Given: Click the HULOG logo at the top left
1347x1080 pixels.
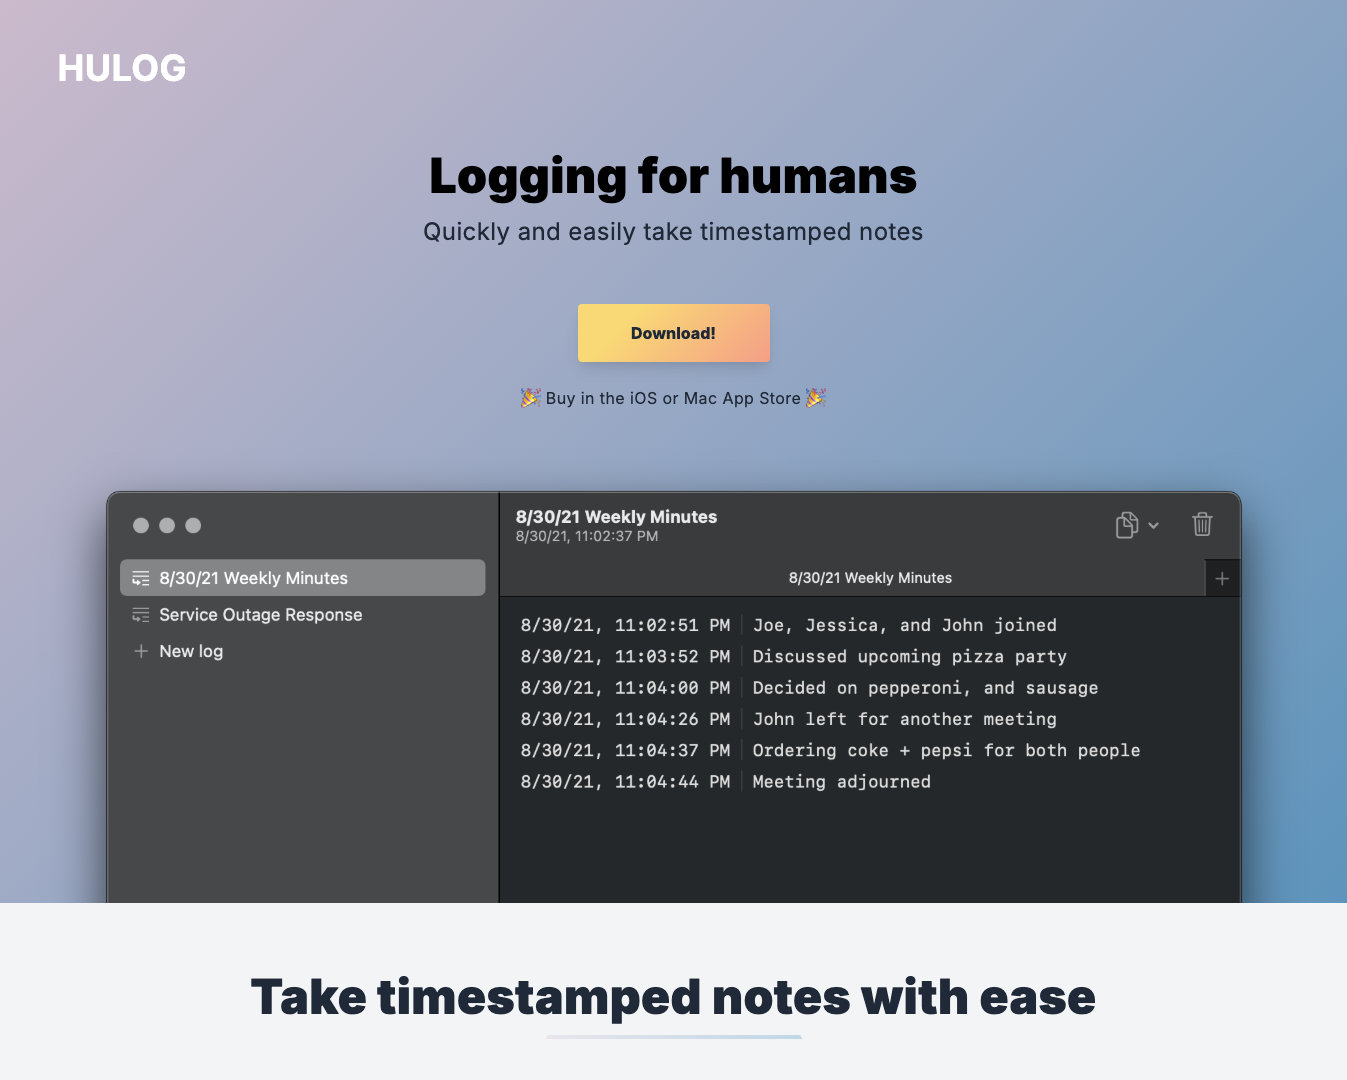Looking at the screenshot, I should (x=121, y=67).
